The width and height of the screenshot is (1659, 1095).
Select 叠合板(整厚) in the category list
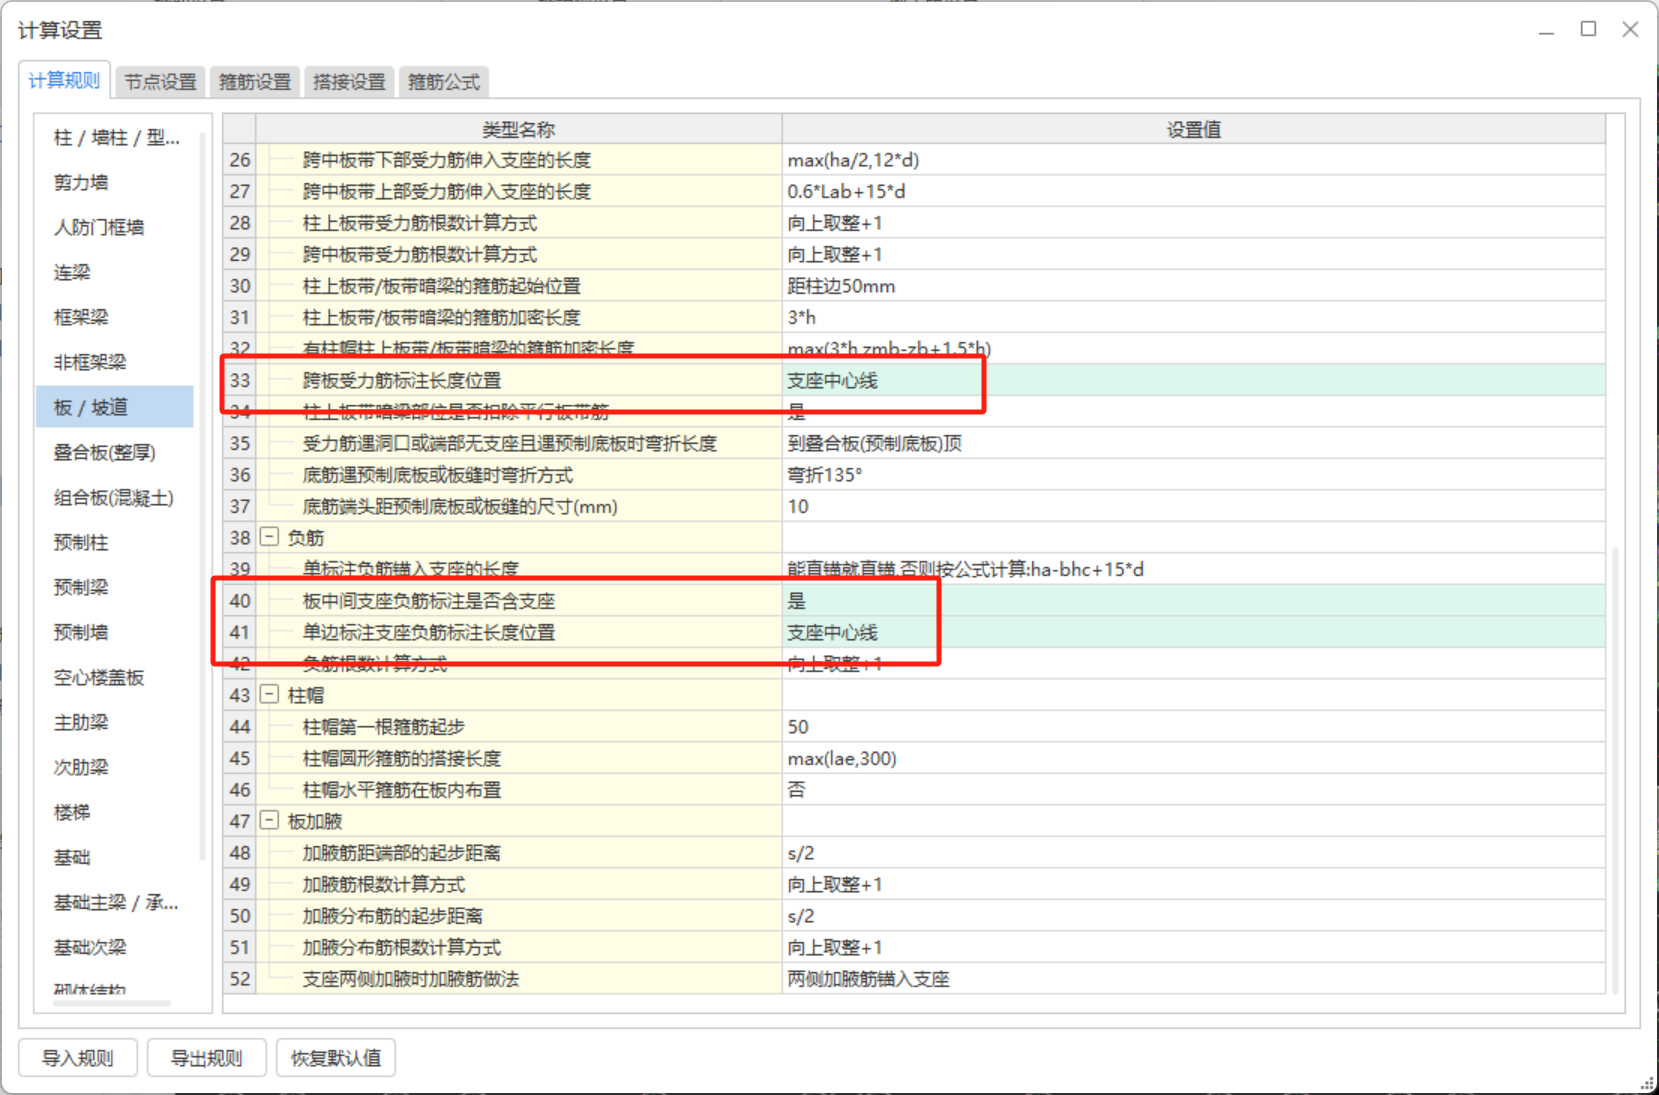coord(116,453)
